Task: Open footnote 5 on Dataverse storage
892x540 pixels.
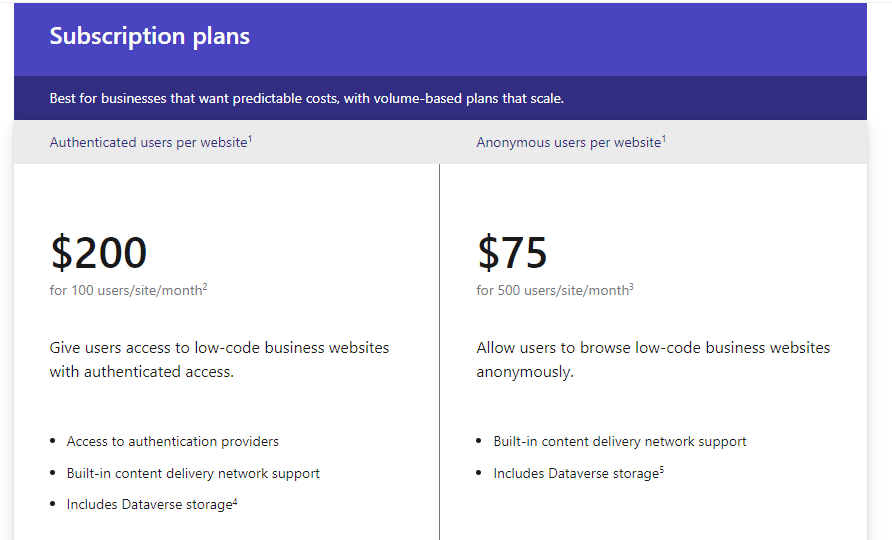Action: click(662, 469)
